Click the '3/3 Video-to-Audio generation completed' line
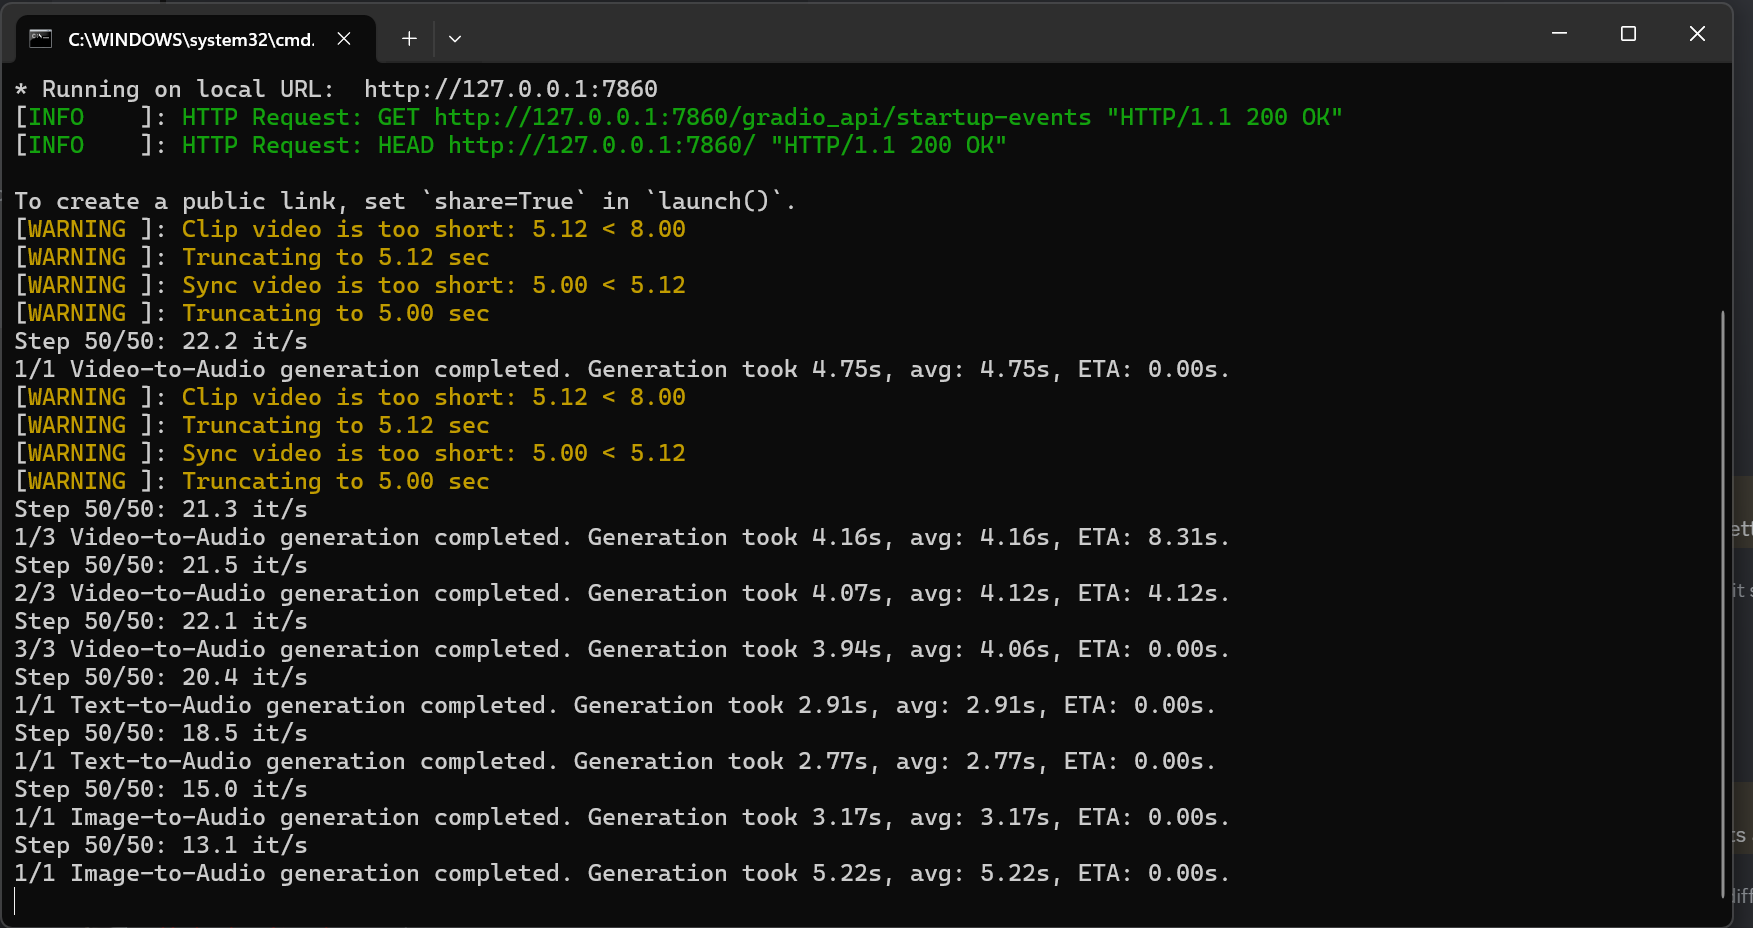Screen dimensions: 1753x928 (620, 649)
